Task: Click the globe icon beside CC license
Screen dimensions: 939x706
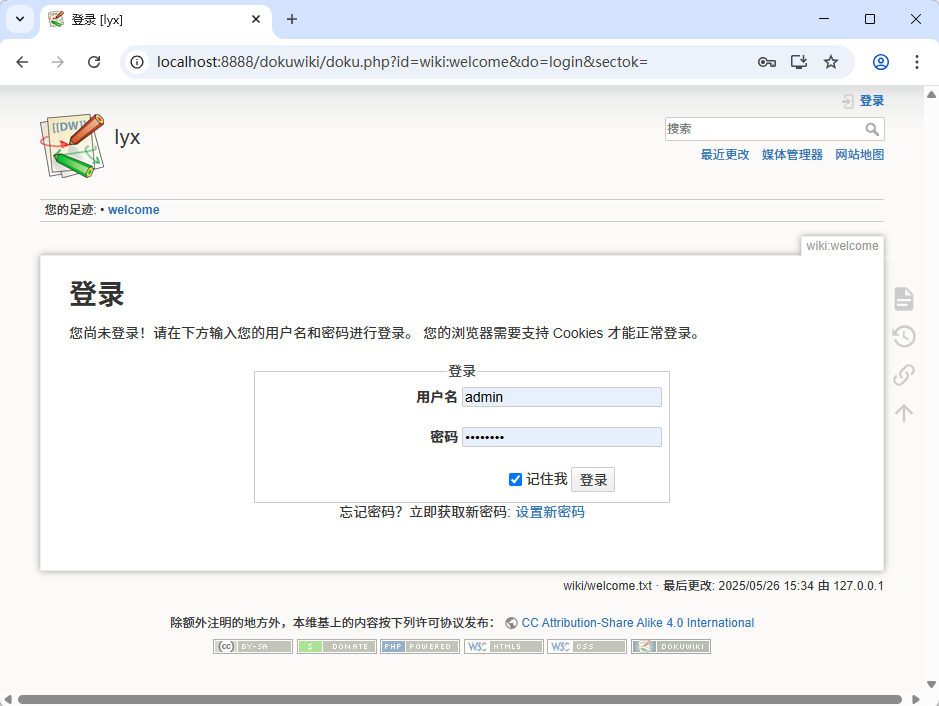Action: (511, 623)
